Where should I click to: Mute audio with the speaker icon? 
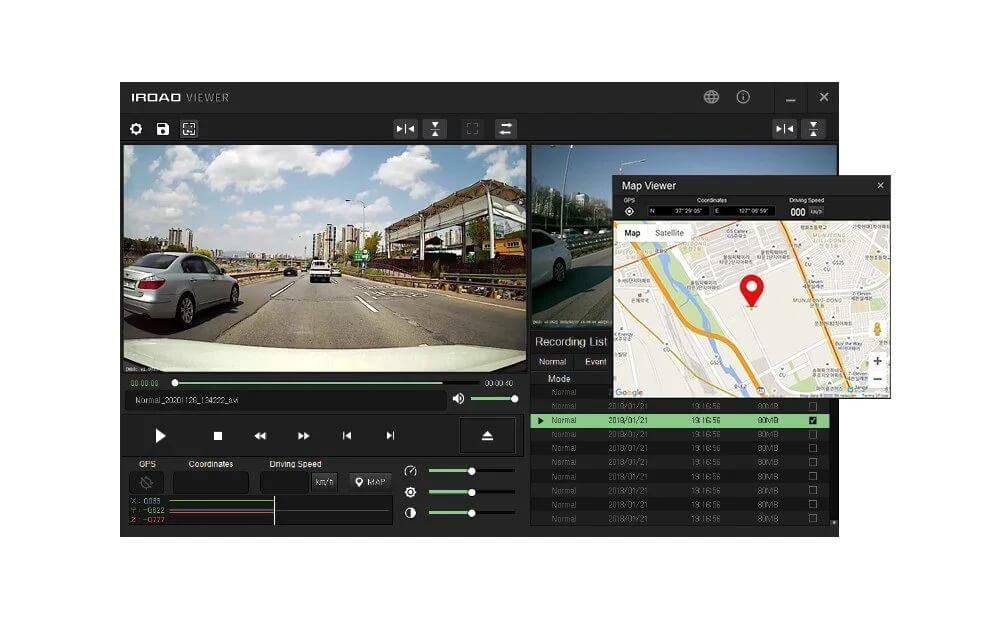coord(458,399)
